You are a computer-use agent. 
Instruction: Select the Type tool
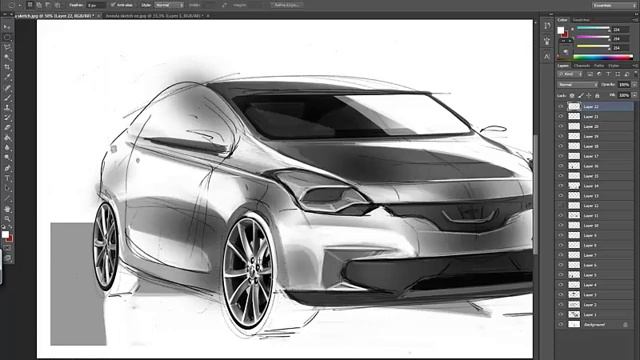(x=7, y=178)
